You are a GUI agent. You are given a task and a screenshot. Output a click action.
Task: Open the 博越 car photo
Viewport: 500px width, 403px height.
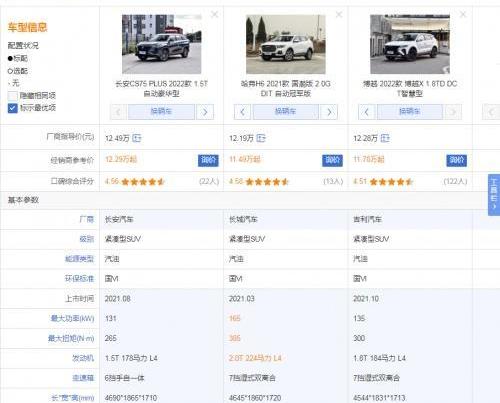[410, 44]
